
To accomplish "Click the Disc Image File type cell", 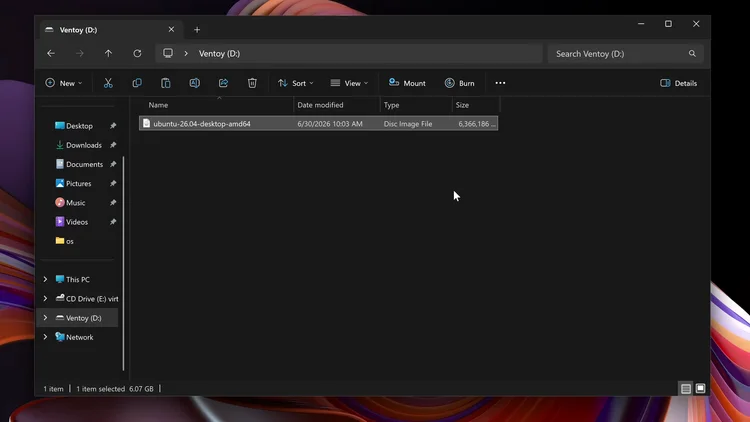I will click(x=408, y=123).
